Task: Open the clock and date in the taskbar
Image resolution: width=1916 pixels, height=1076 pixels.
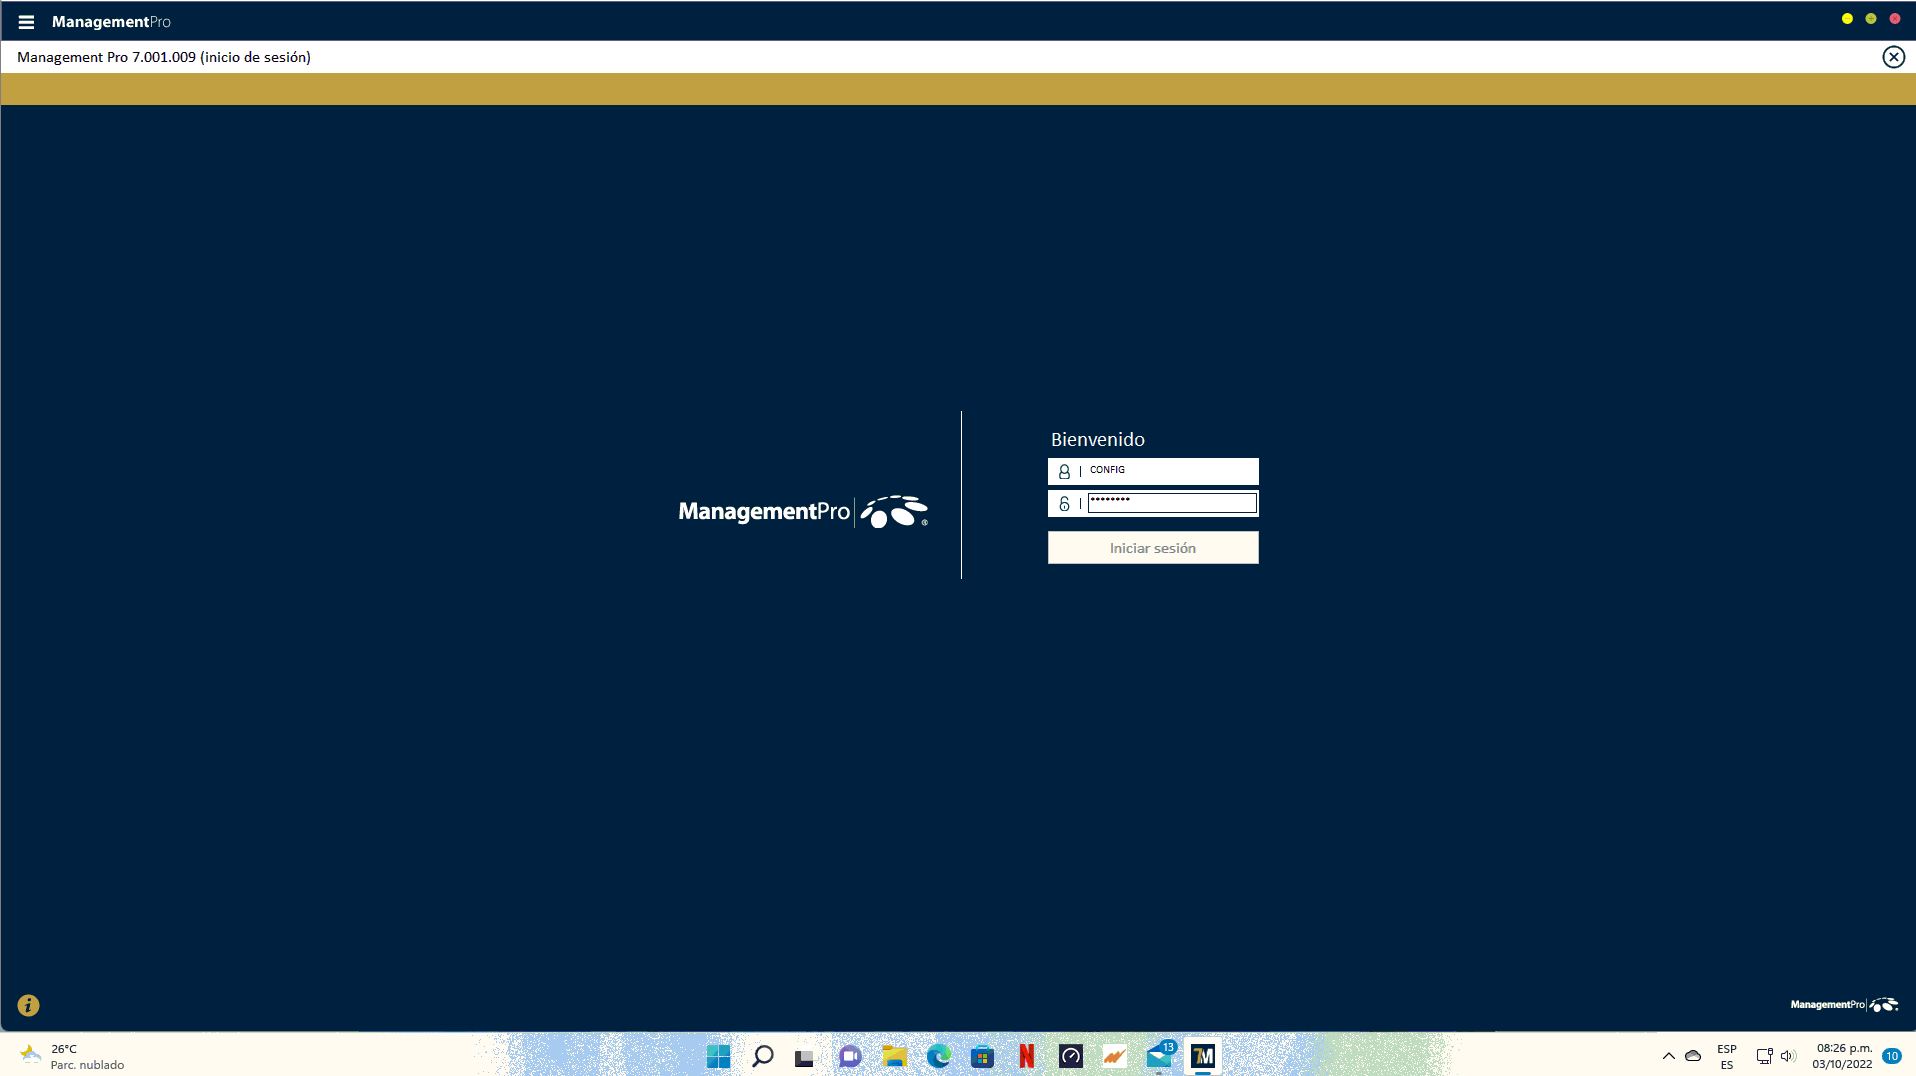Action: click(1842, 1056)
